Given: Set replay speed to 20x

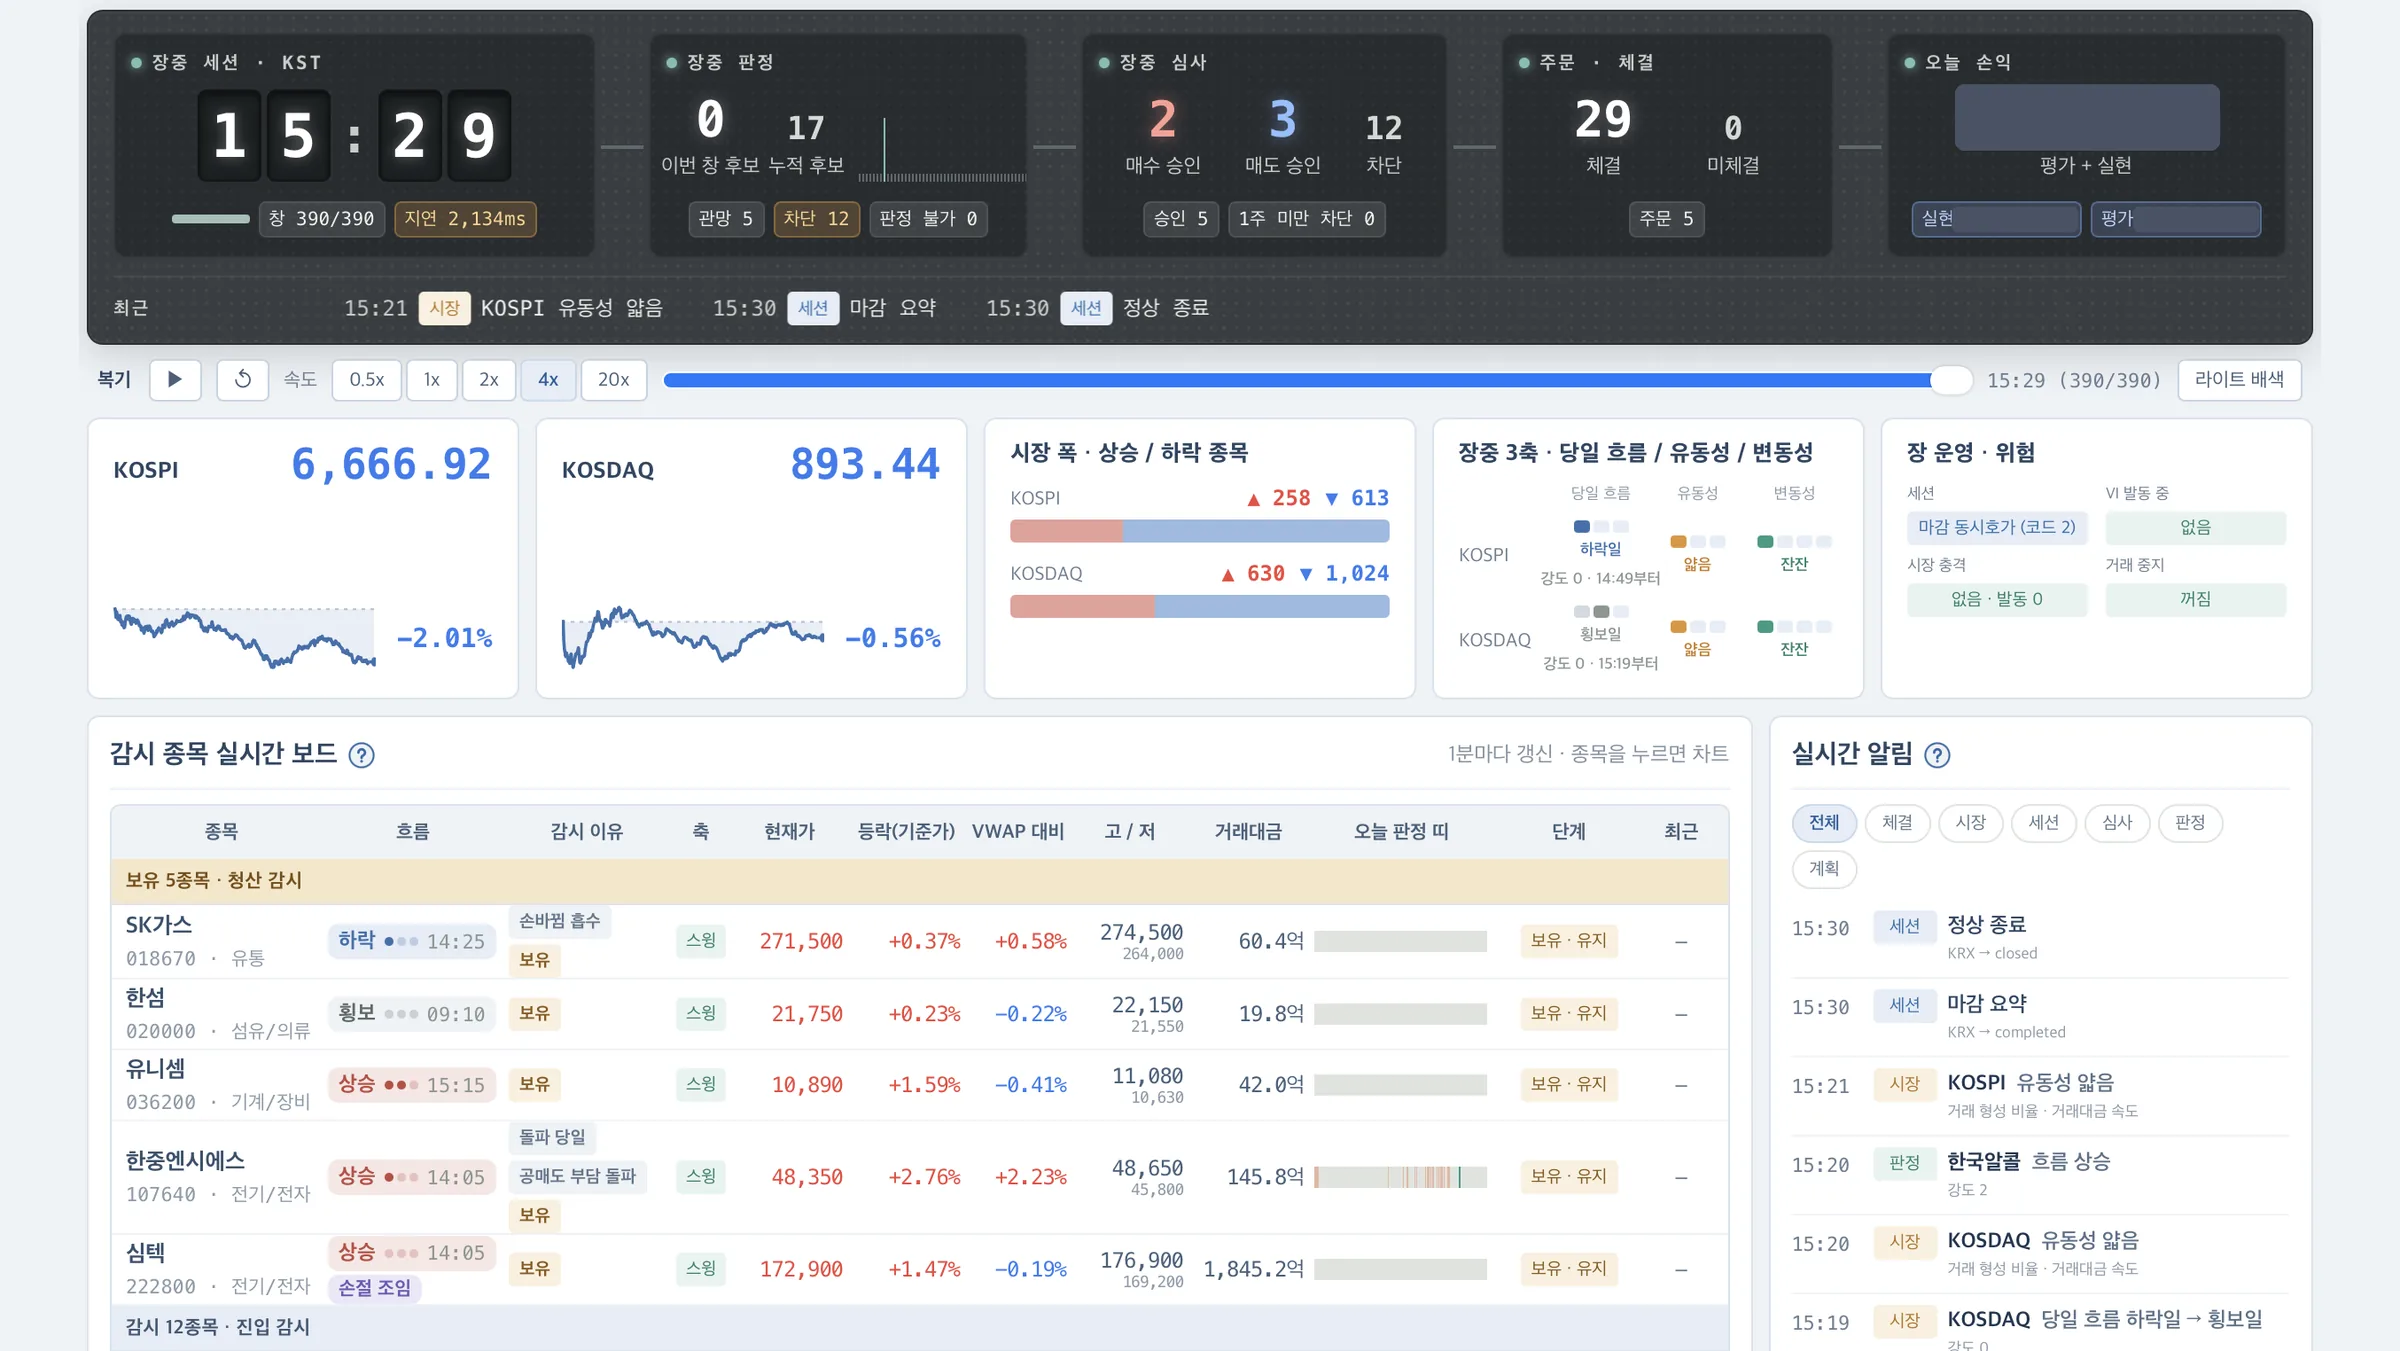Looking at the screenshot, I should pos(614,380).
